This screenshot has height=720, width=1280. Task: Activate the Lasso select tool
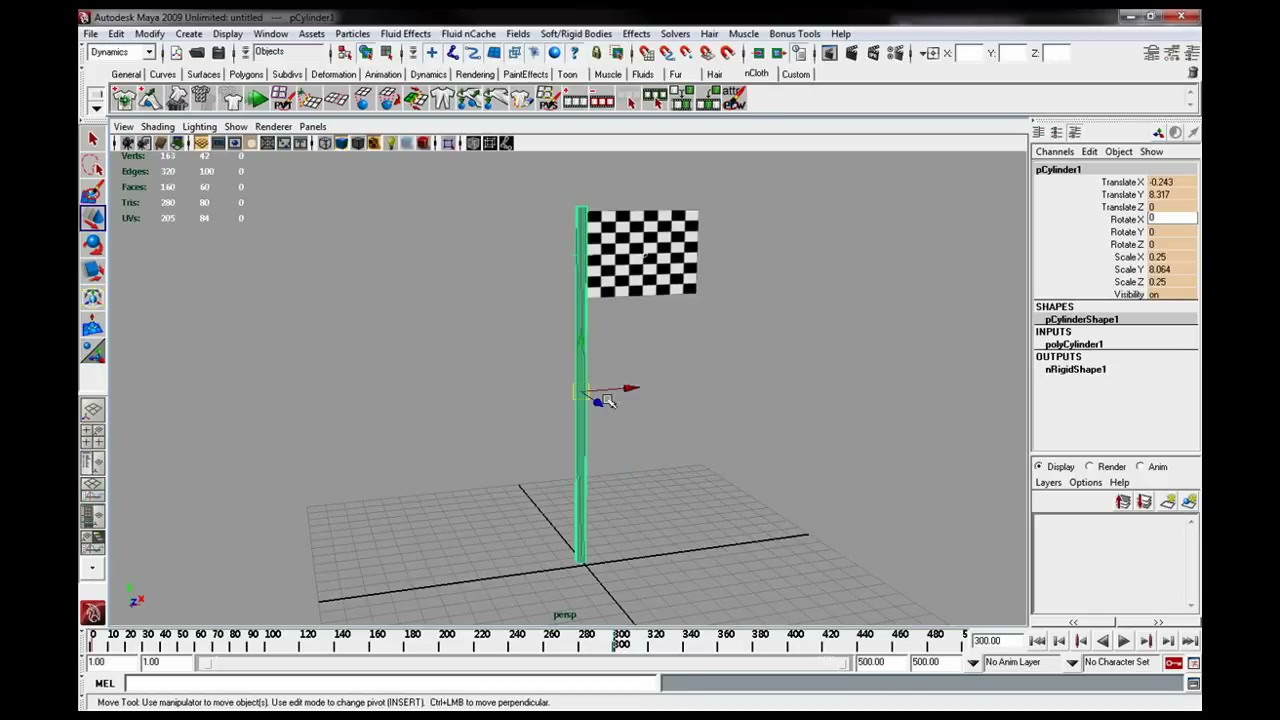pos(93,165)
